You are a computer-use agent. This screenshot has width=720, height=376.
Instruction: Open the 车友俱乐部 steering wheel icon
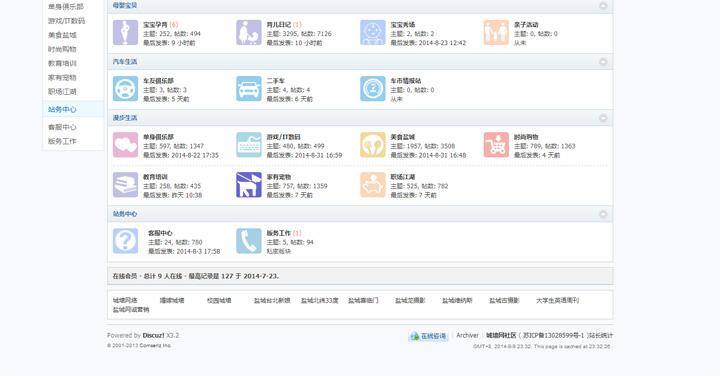(125, 89)
